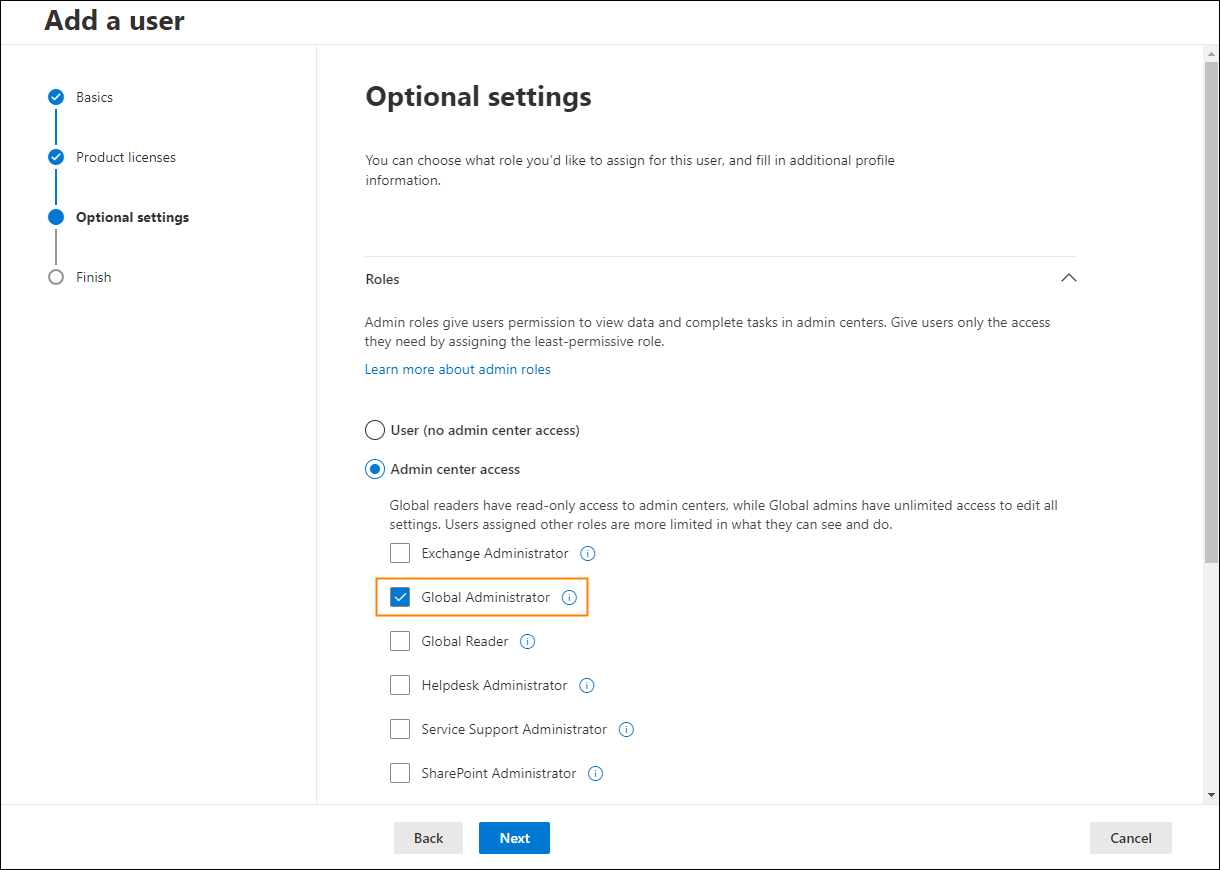Check the SharePoint Administrator checkbox
This screenshot has width=1220, height=870.
click(x=400, y=773)
